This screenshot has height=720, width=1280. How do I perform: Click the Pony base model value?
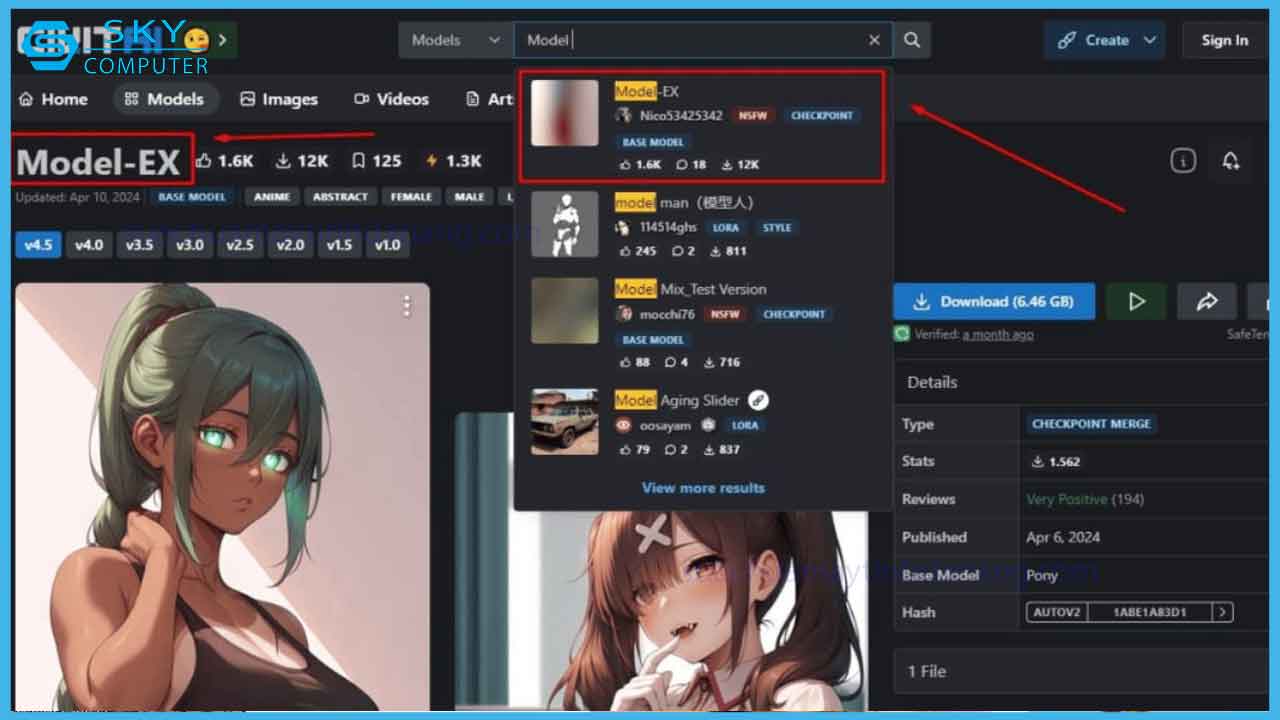point(1042,575)
